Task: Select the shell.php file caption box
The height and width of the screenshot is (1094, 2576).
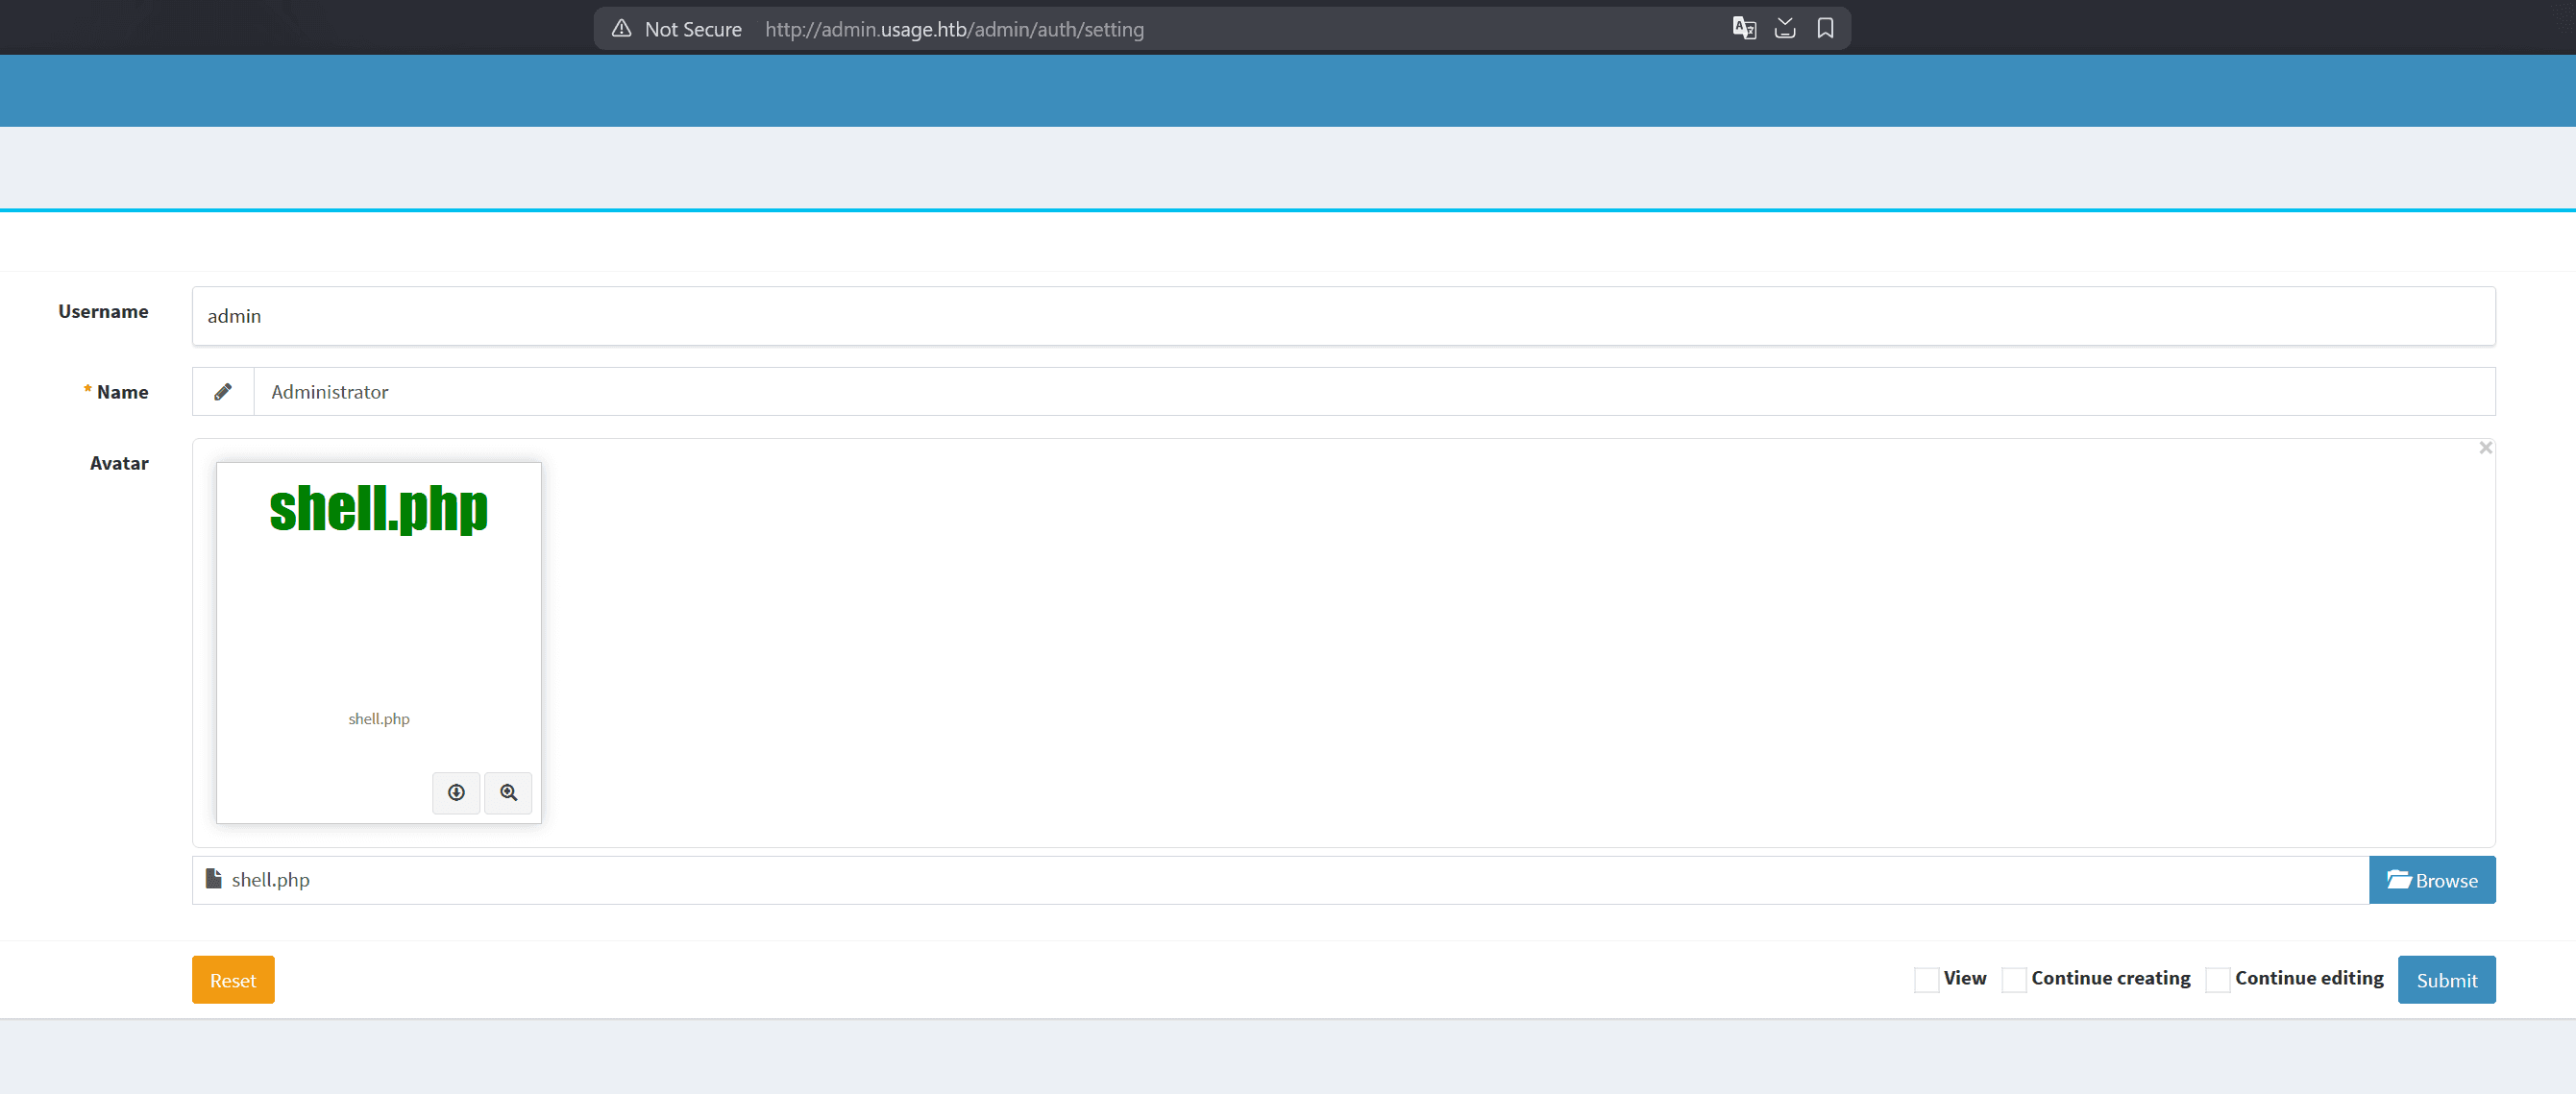Action: tap(1280, 880)
